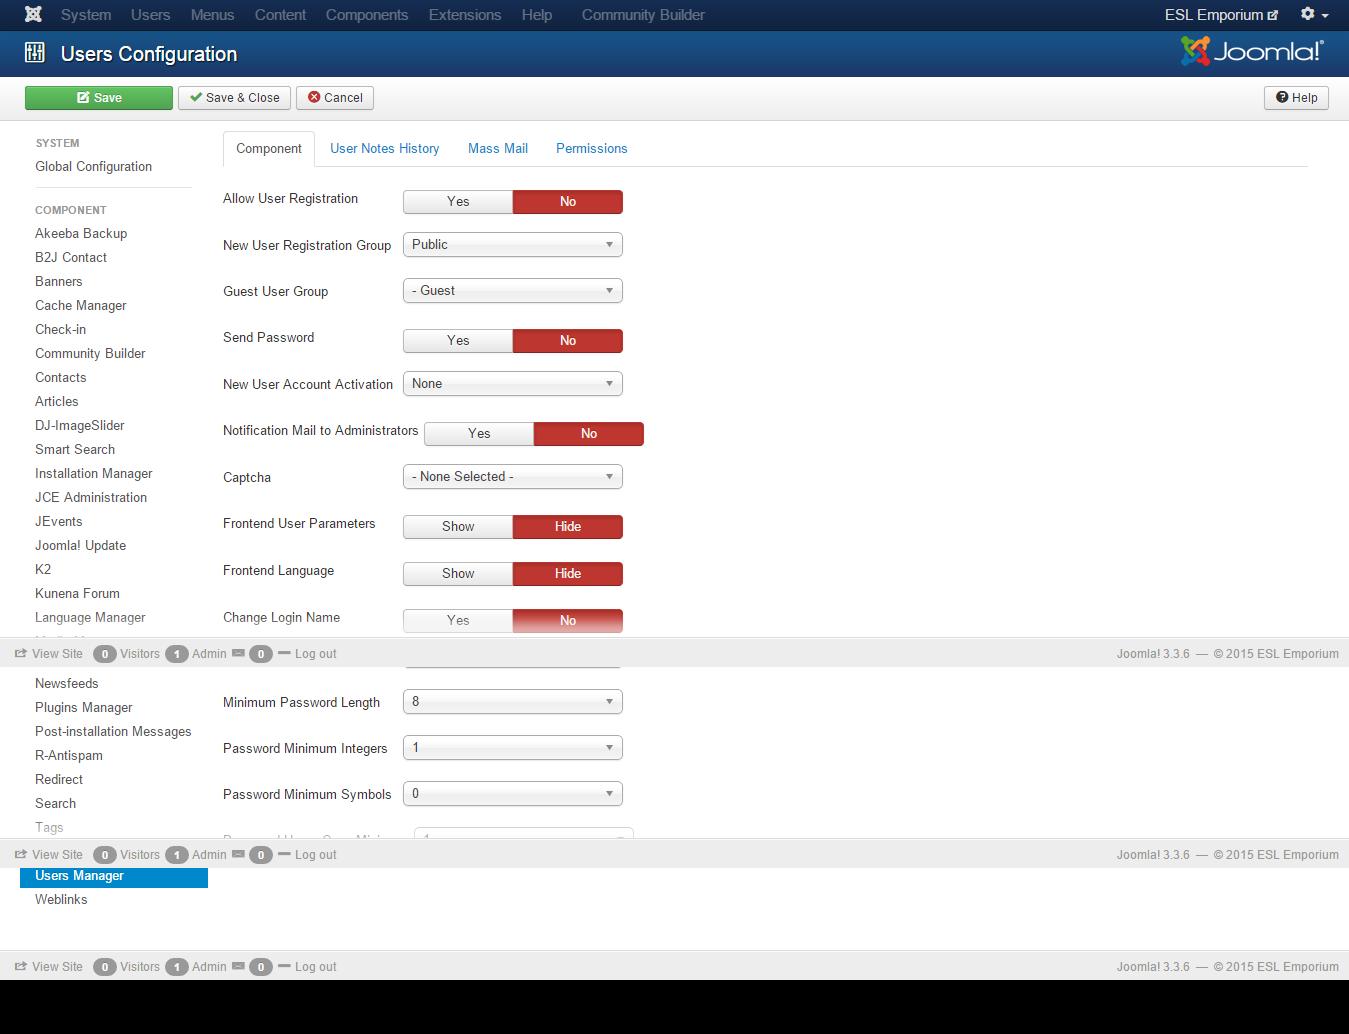Select Users Manager in the sidebar

(114, 877)
